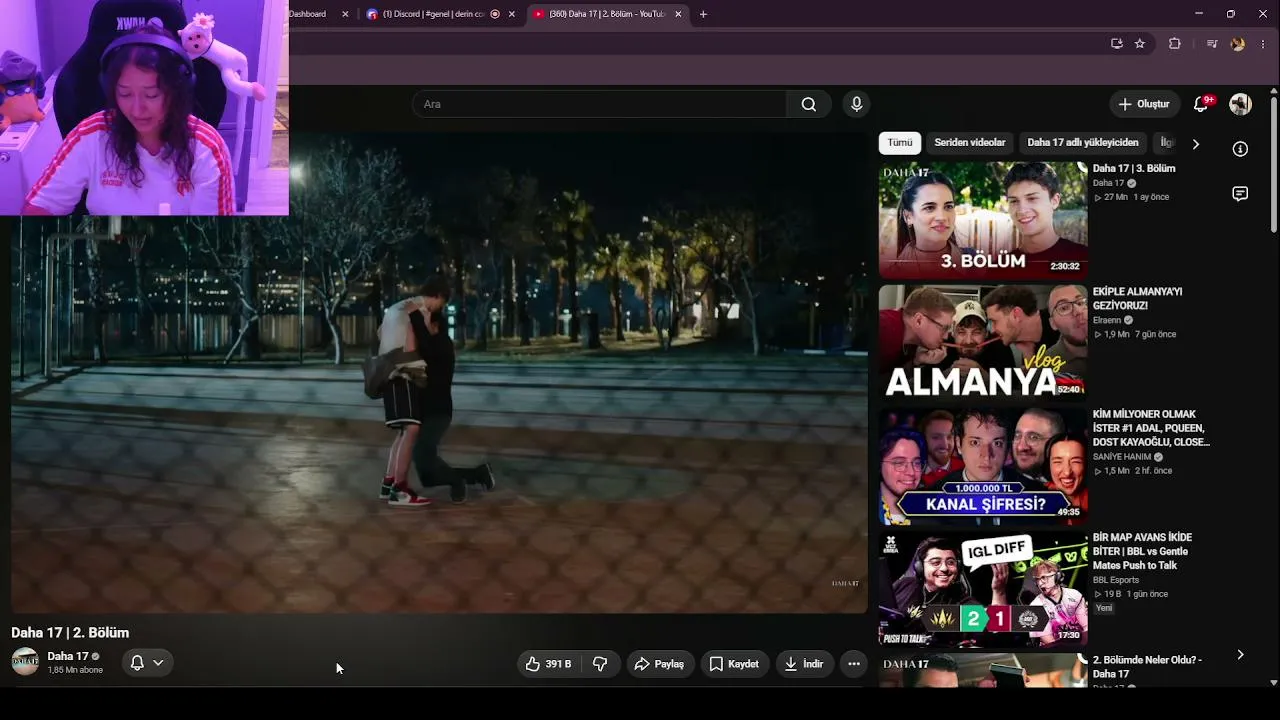Open the YouTube notifications bell
This screenshot has height=720, width=1280.
1202,104
